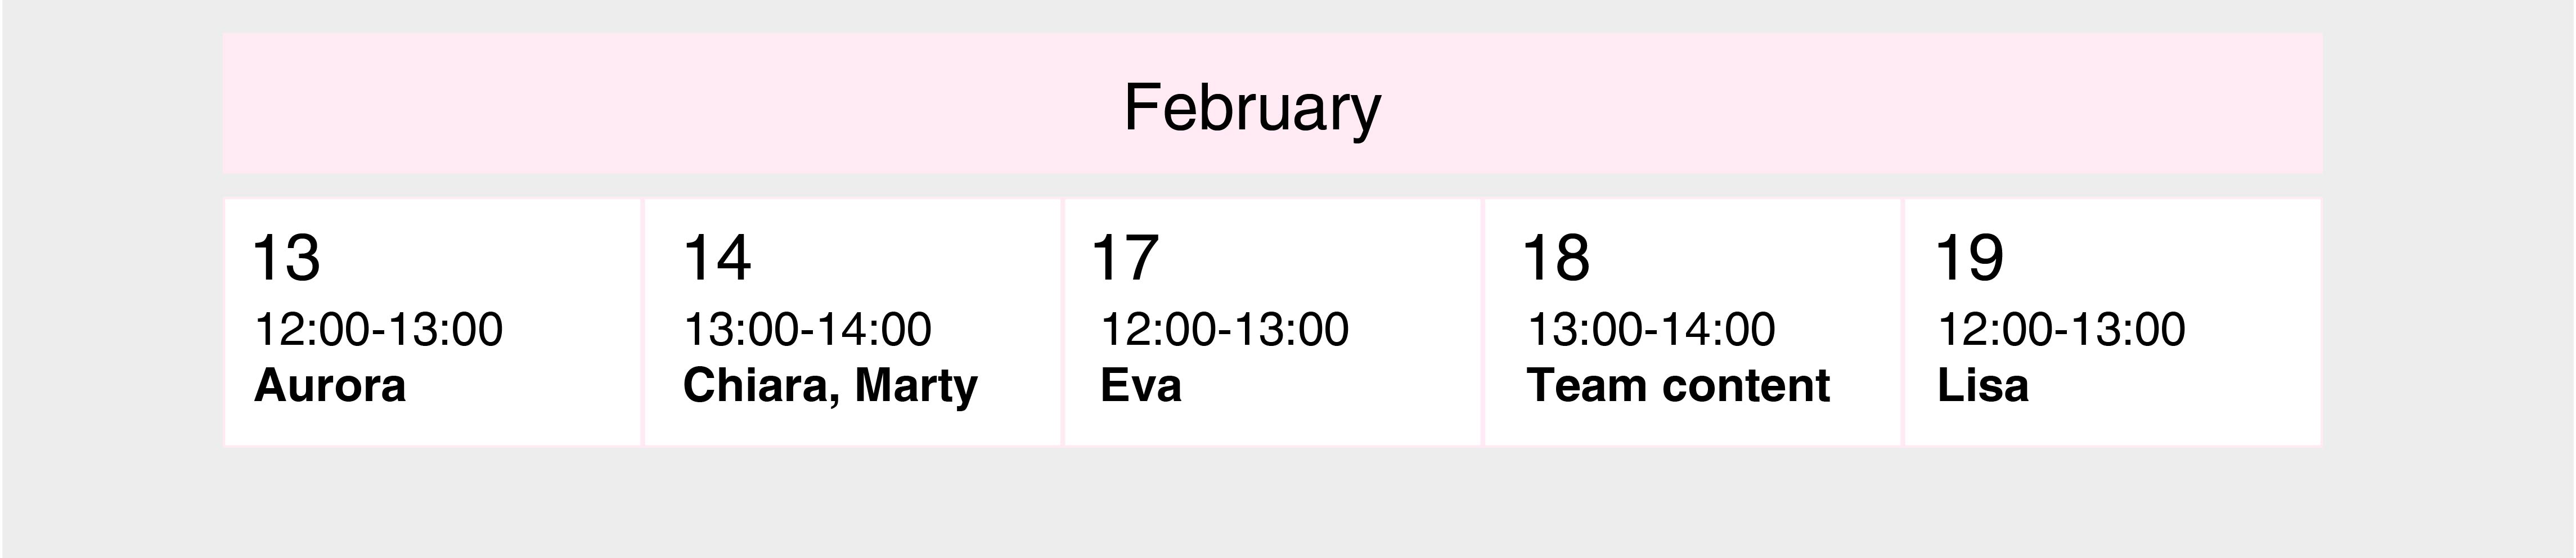This screenshot has width=2576, height=558.
Task: Select the date number 19
Action: coord(1970,257)
